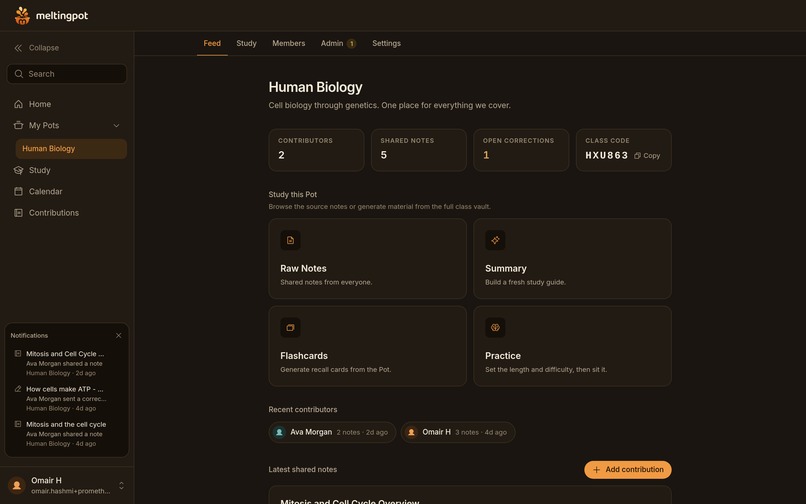
Task: Click the Study graduation cap icon
Action: (x=19, y=170)
